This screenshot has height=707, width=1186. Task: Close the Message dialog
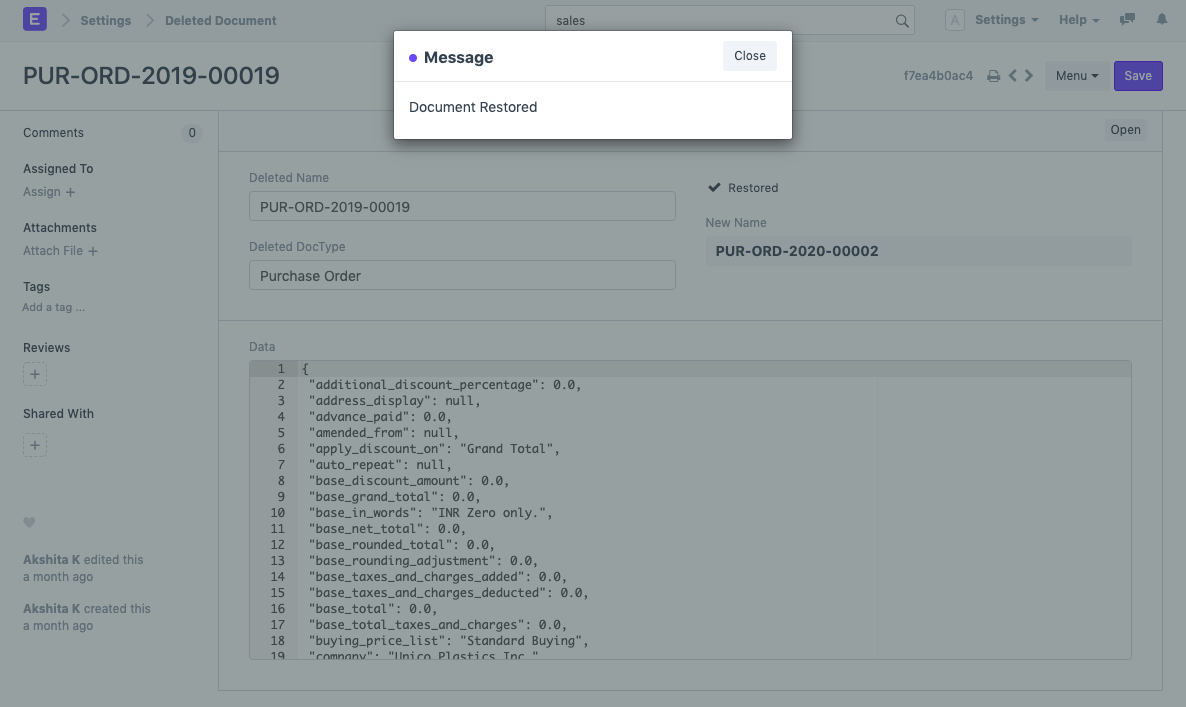click(x=749, y=56)
